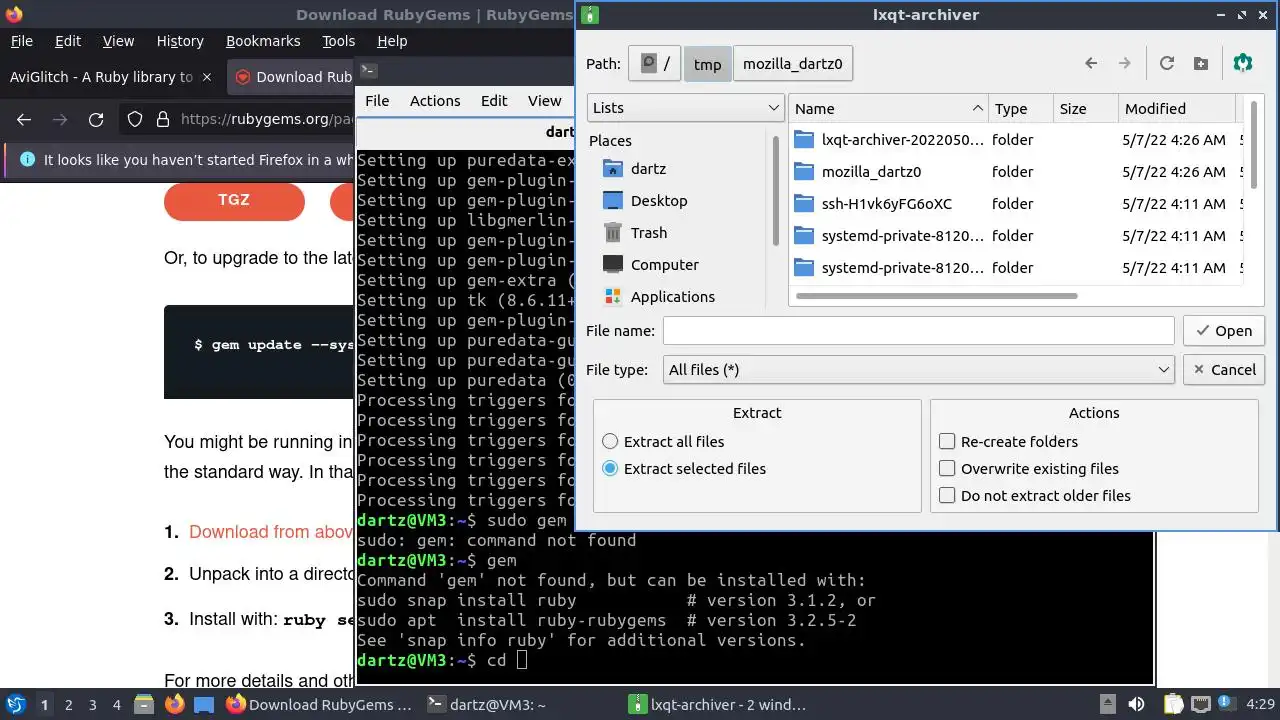Viewport: 1280px width, 720px height.
Task: Click the mozilla_dartz0 path button
Action: [792, 64]
